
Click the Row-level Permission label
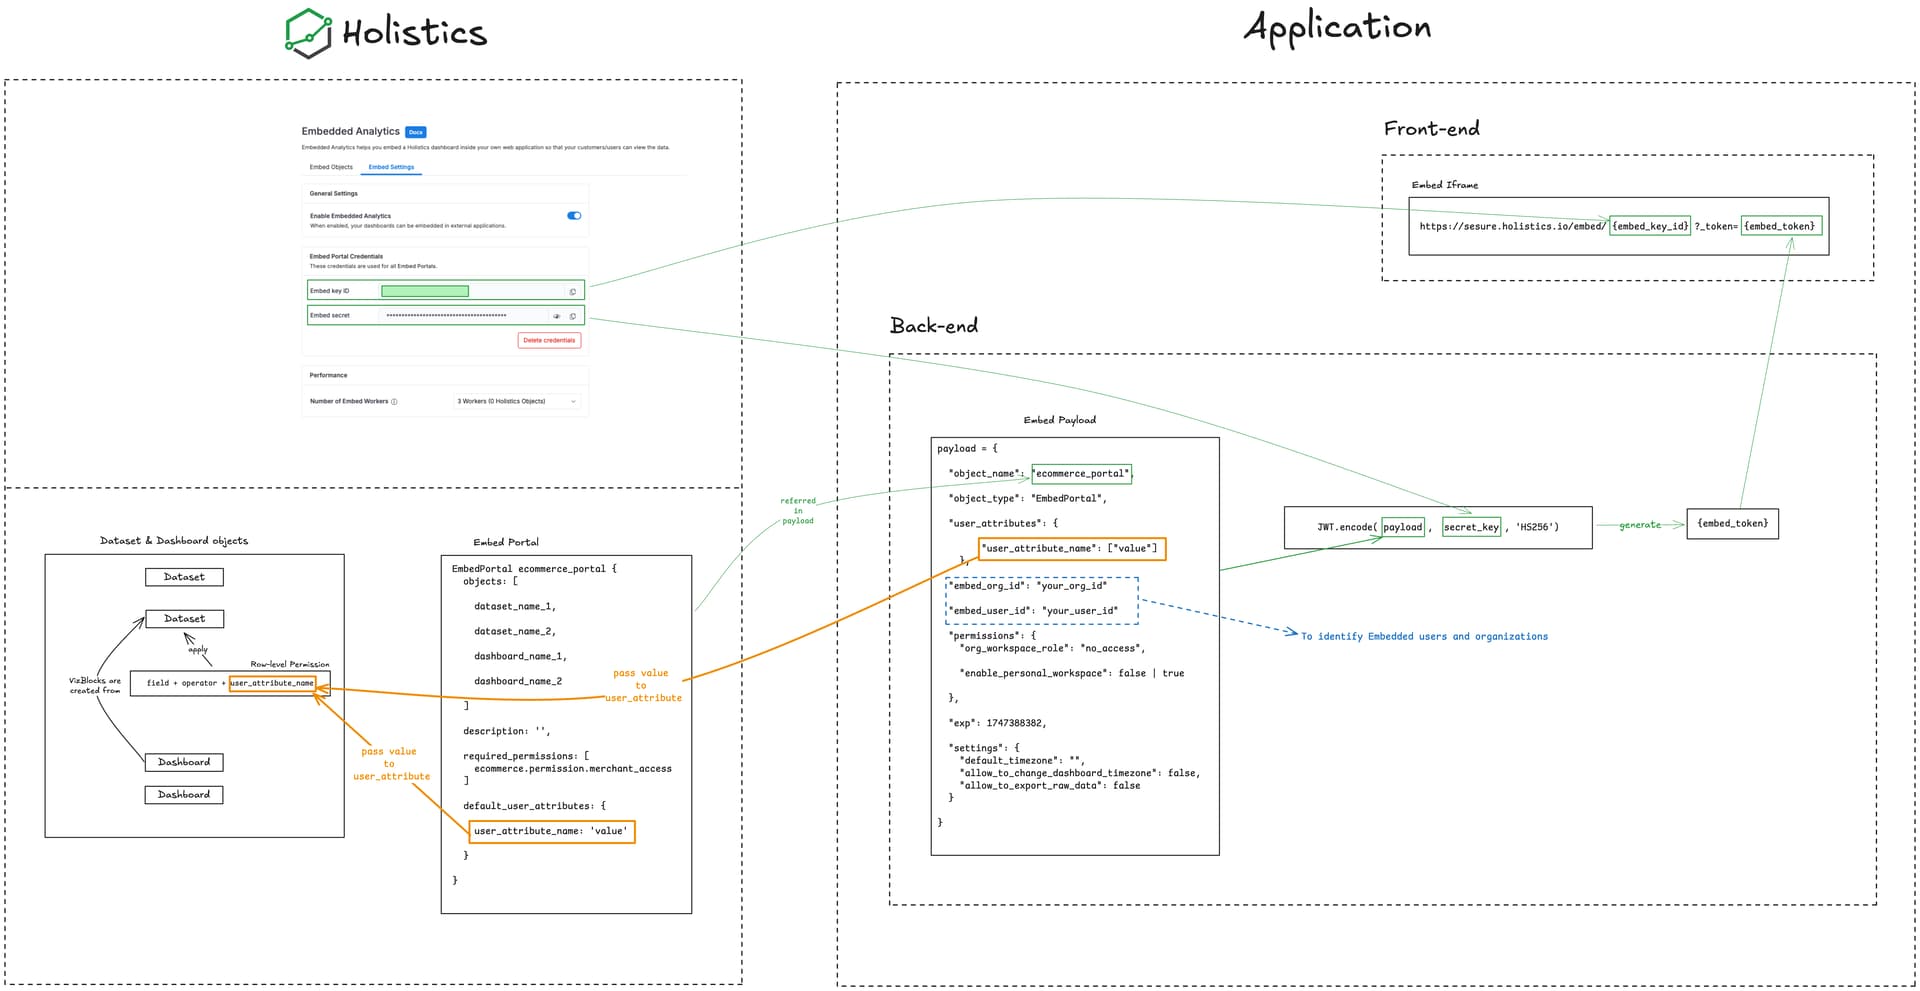pos(290,664)
